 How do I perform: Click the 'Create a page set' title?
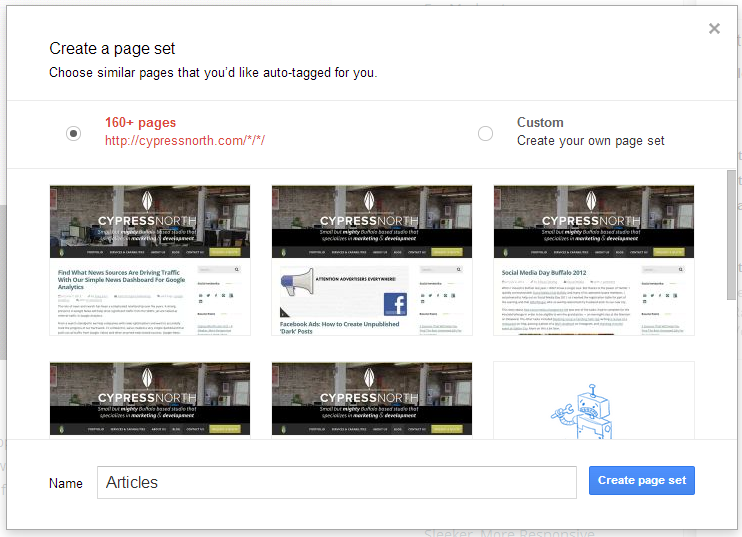coord(112,49)
